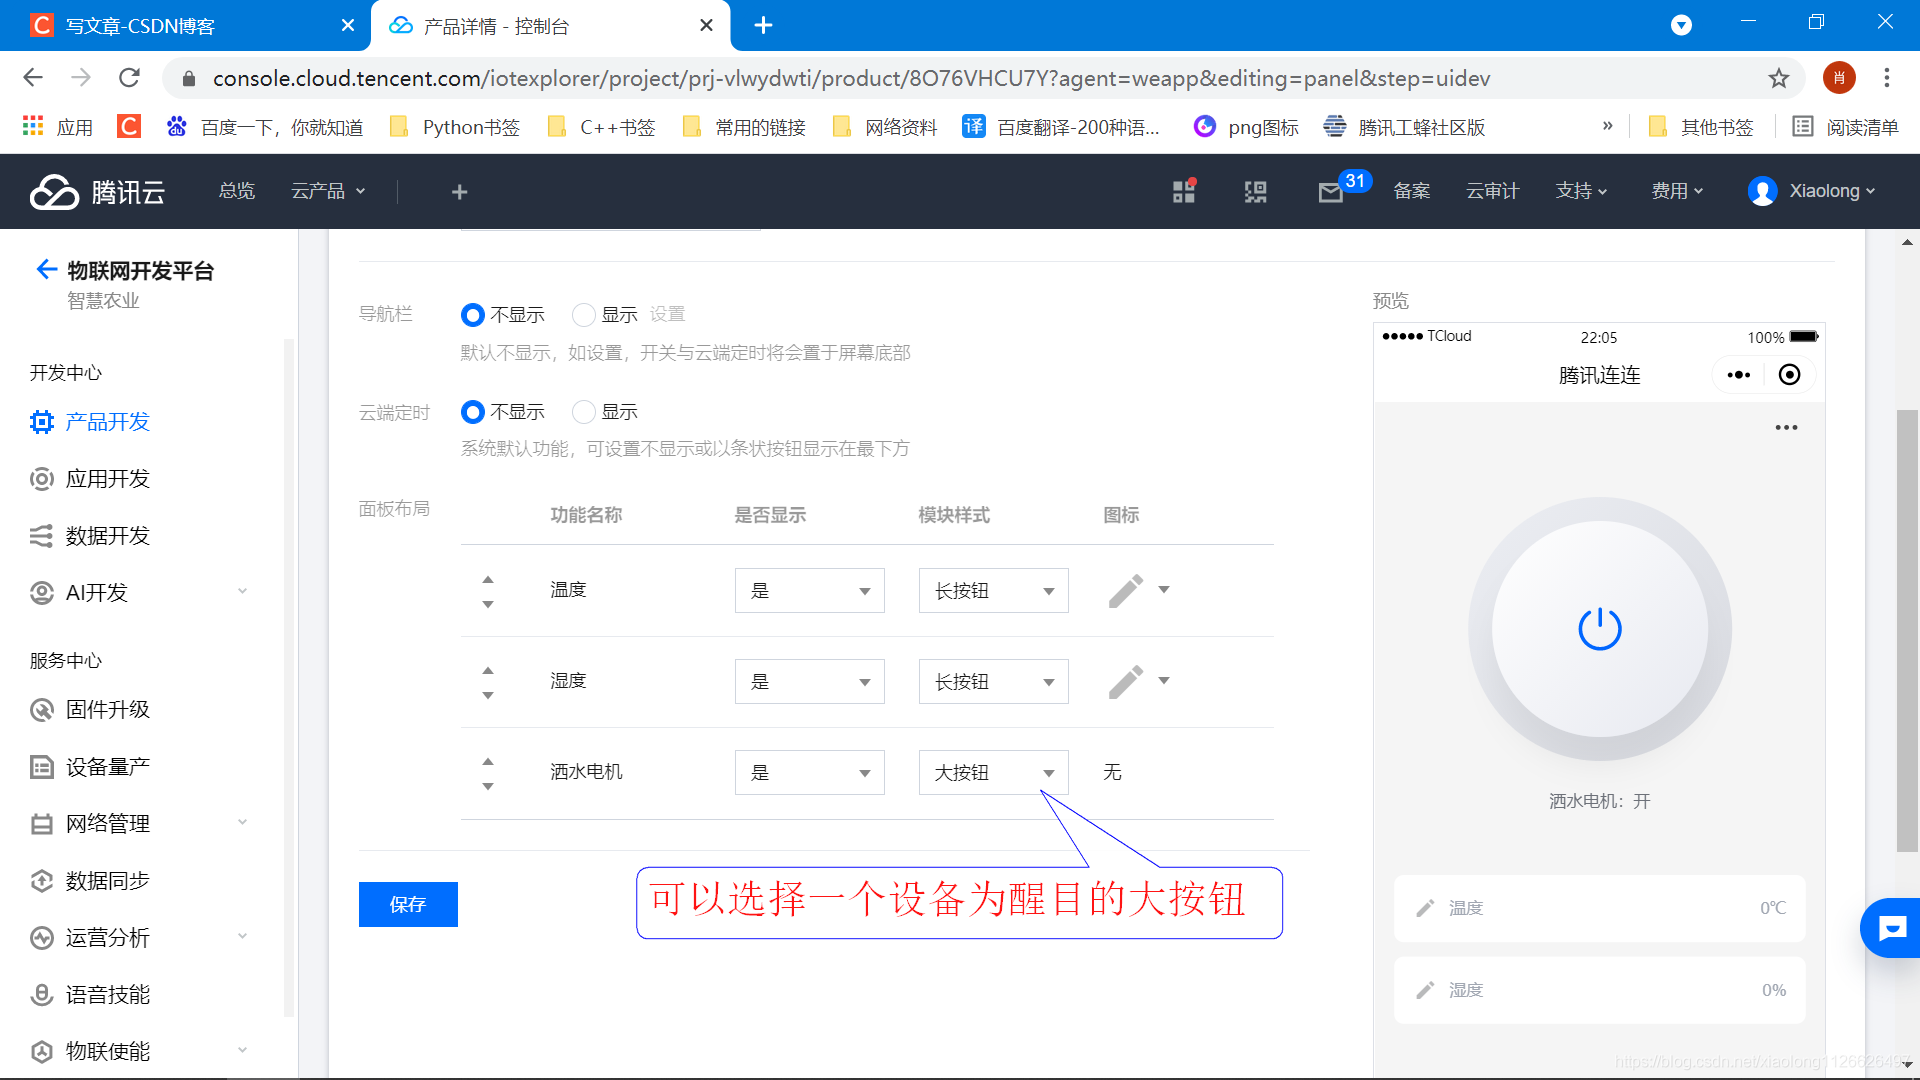Select 显示 radio for 导航栏
The image size is (1920, 1080).
click(584, 315)
